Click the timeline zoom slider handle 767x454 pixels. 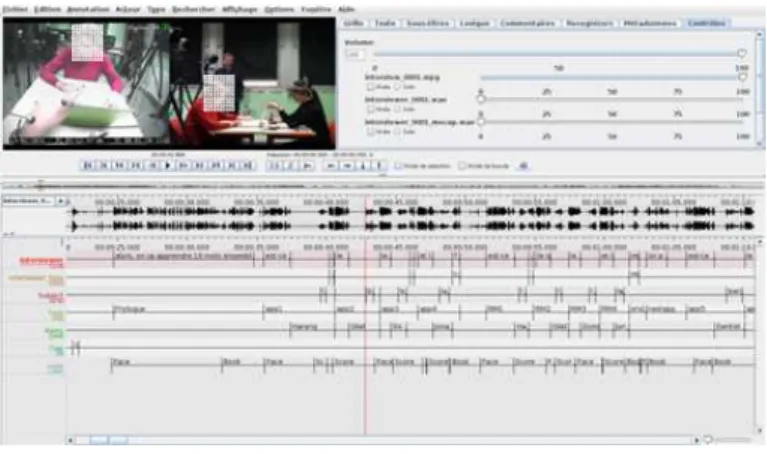point(708,440)
